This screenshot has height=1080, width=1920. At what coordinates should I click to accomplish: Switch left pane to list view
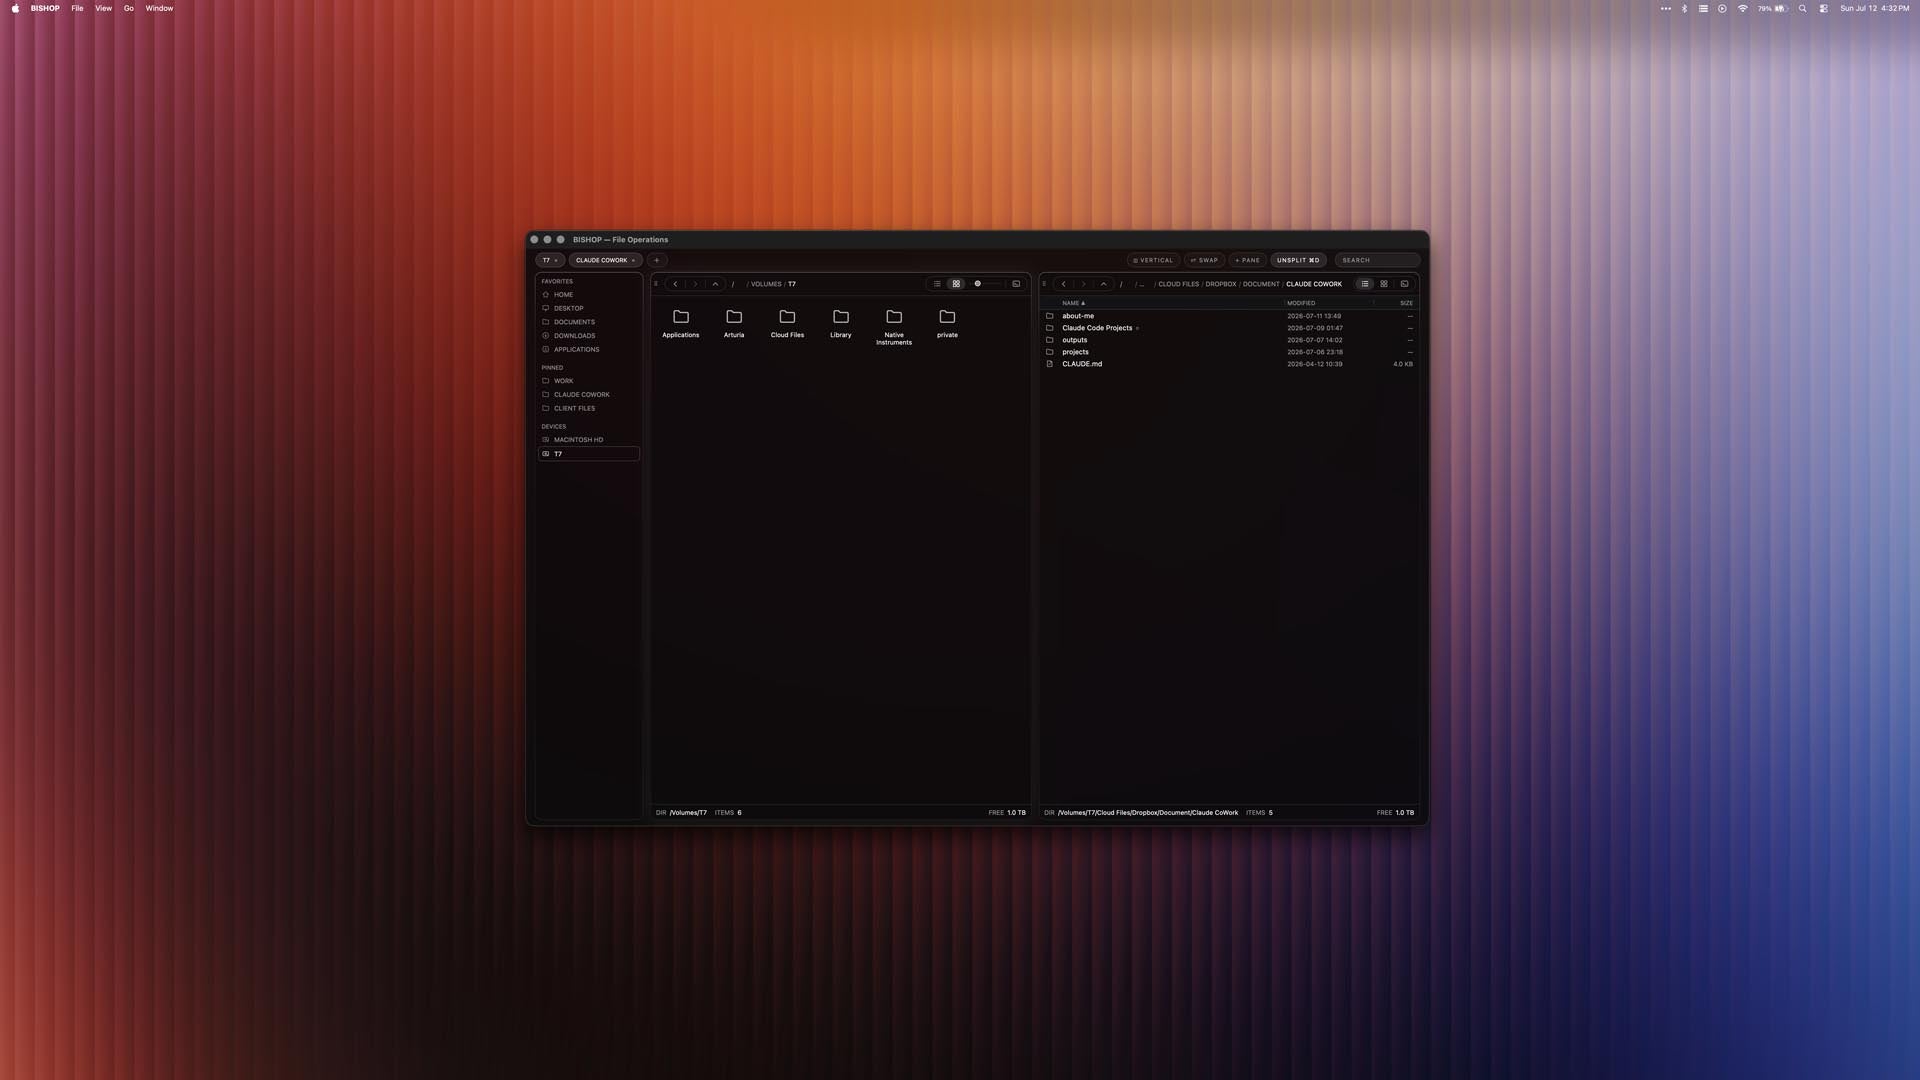point(937,284)
